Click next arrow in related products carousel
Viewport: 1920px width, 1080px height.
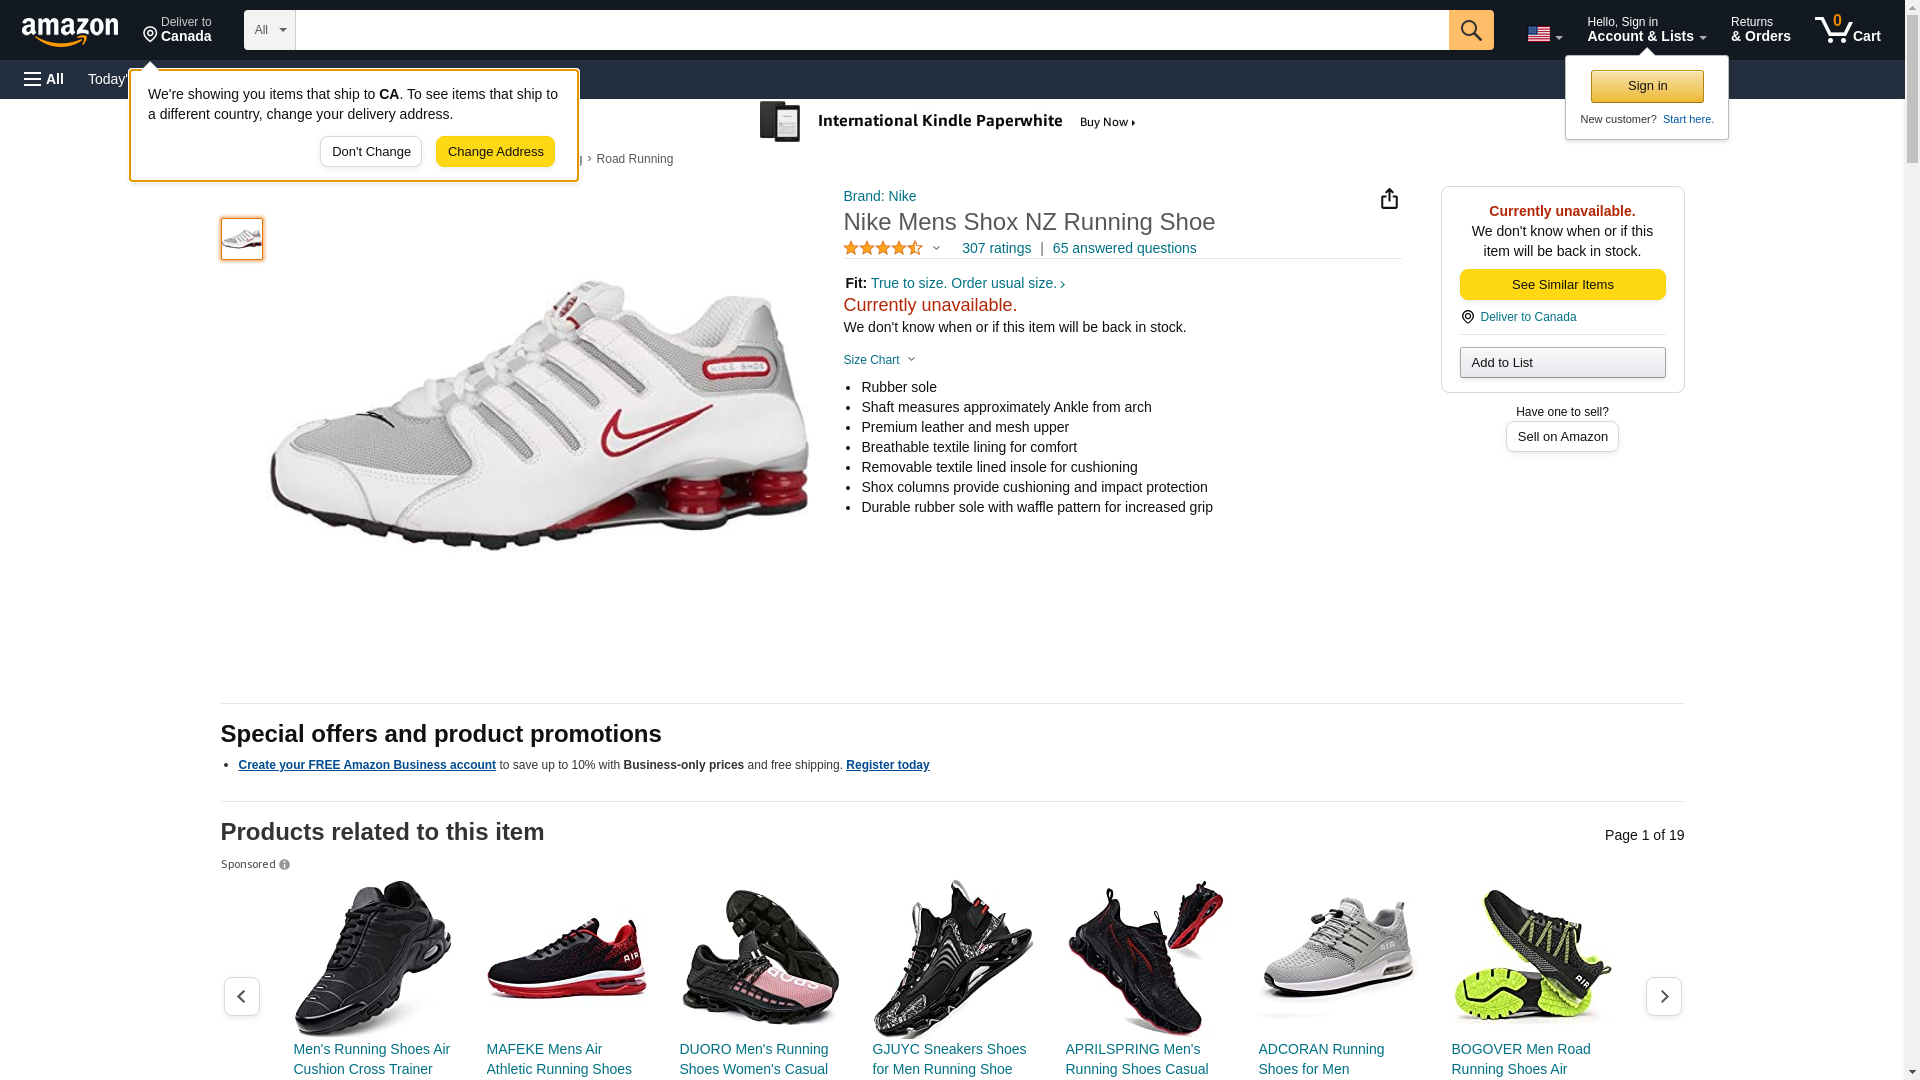[1663, 996]
